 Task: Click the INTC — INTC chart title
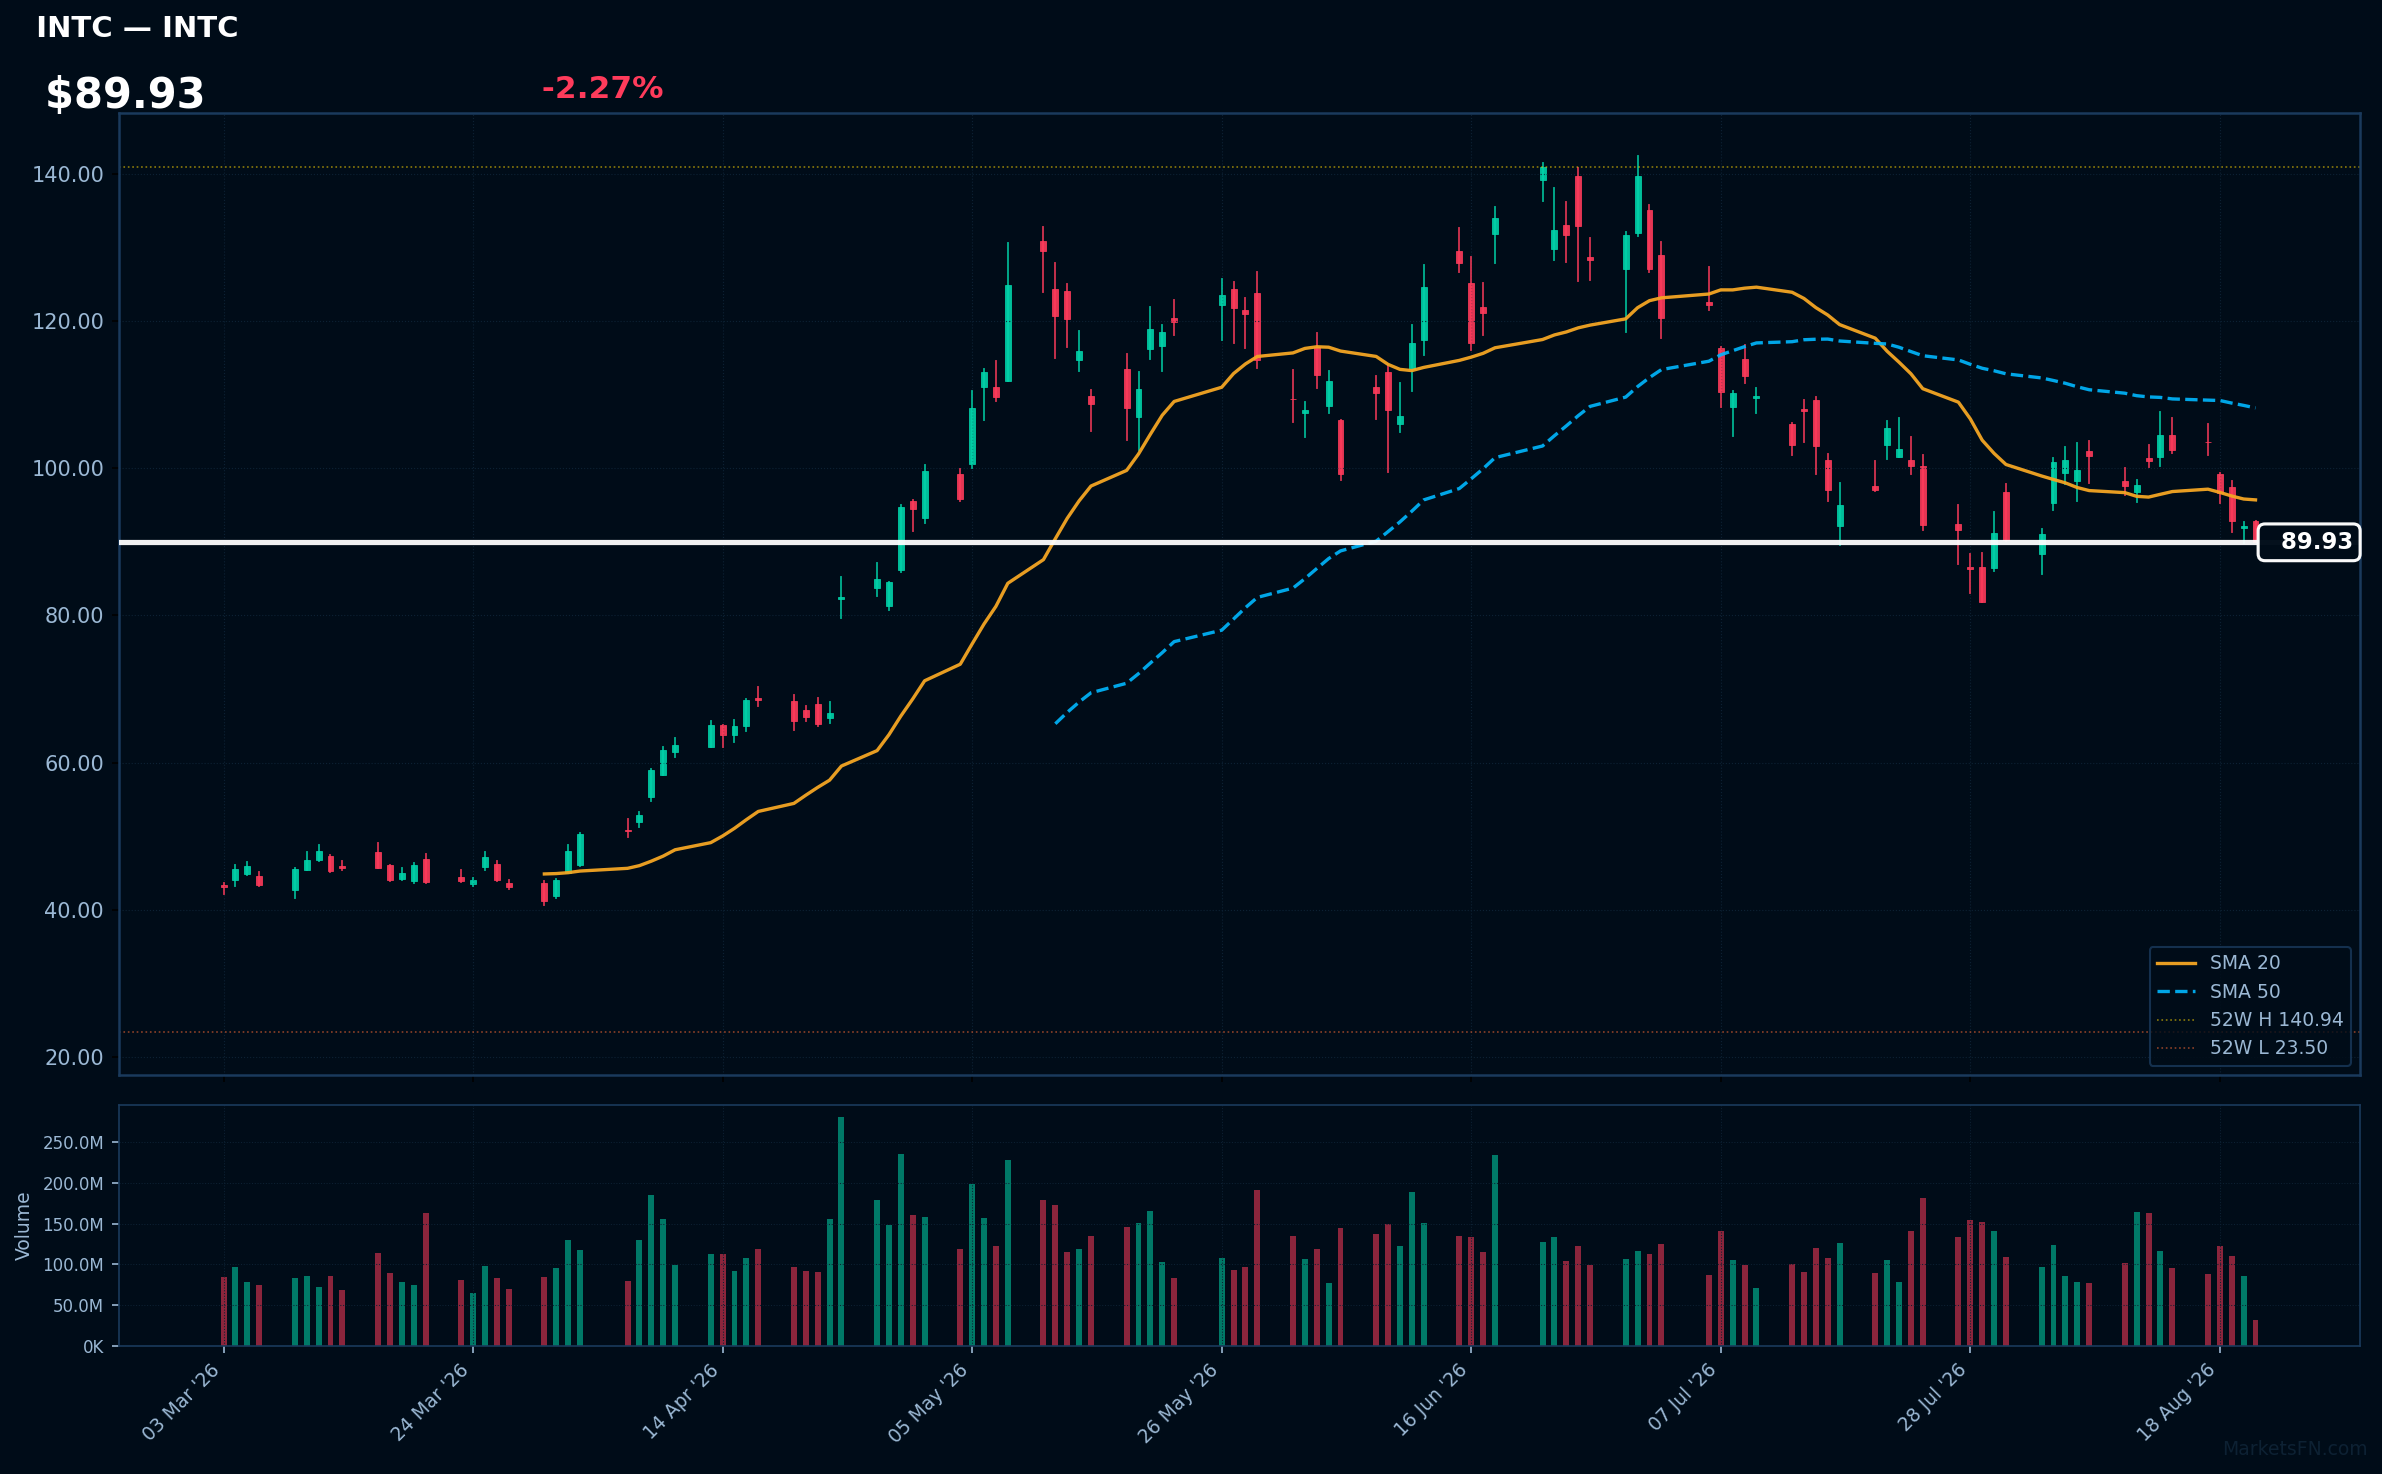137,27
